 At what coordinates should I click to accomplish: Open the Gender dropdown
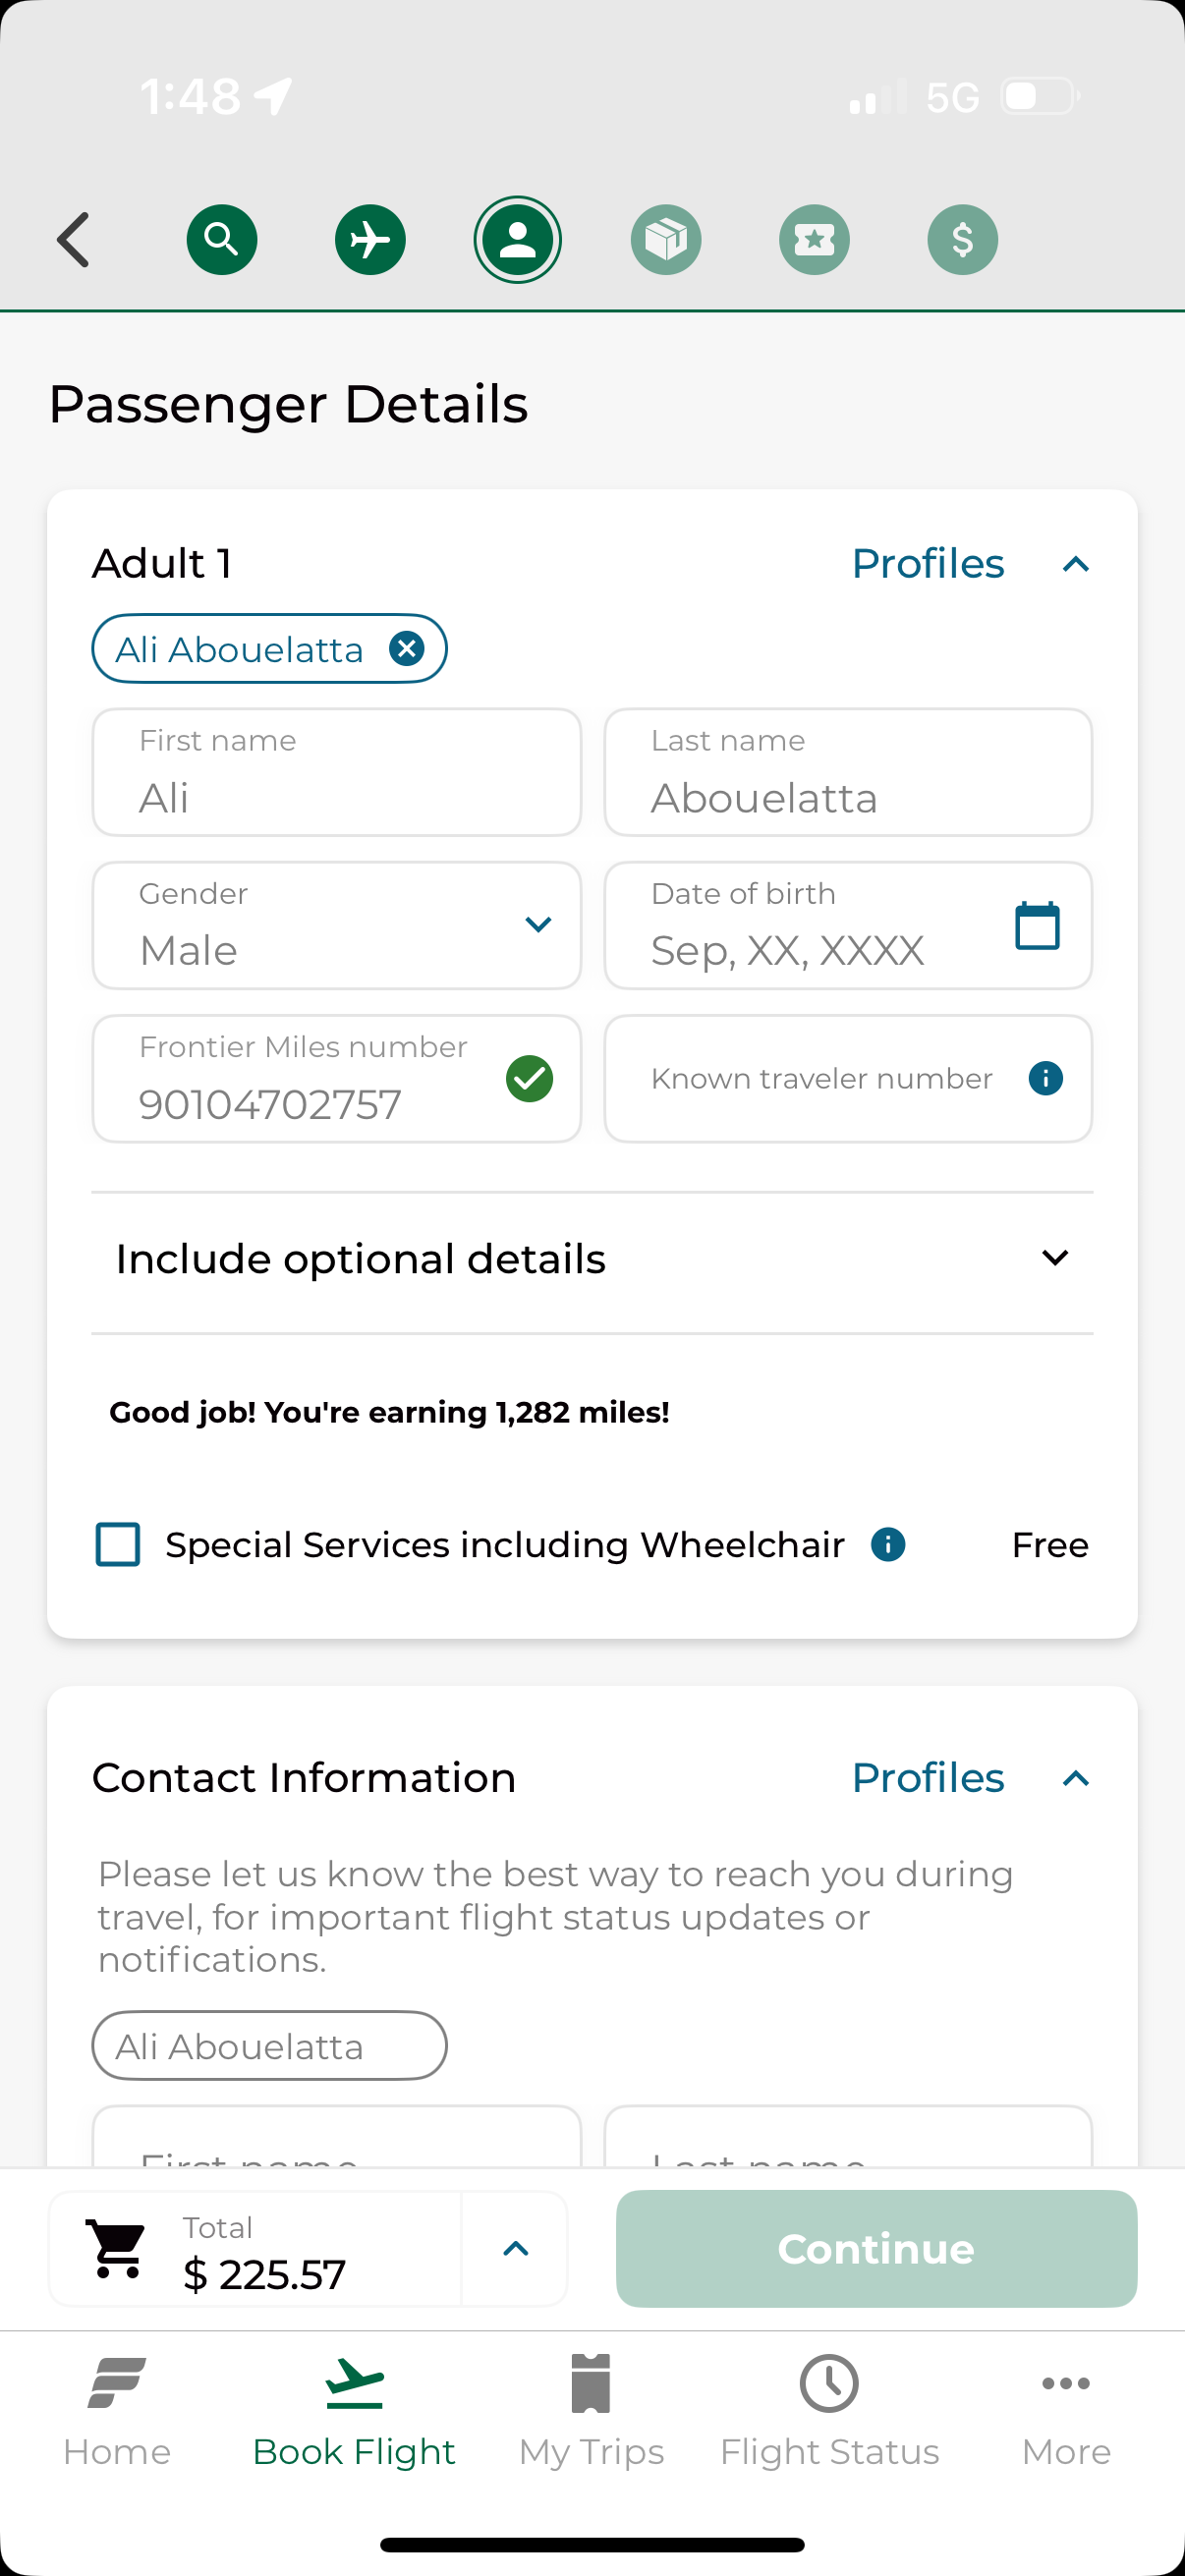click(x=538, y=925)
